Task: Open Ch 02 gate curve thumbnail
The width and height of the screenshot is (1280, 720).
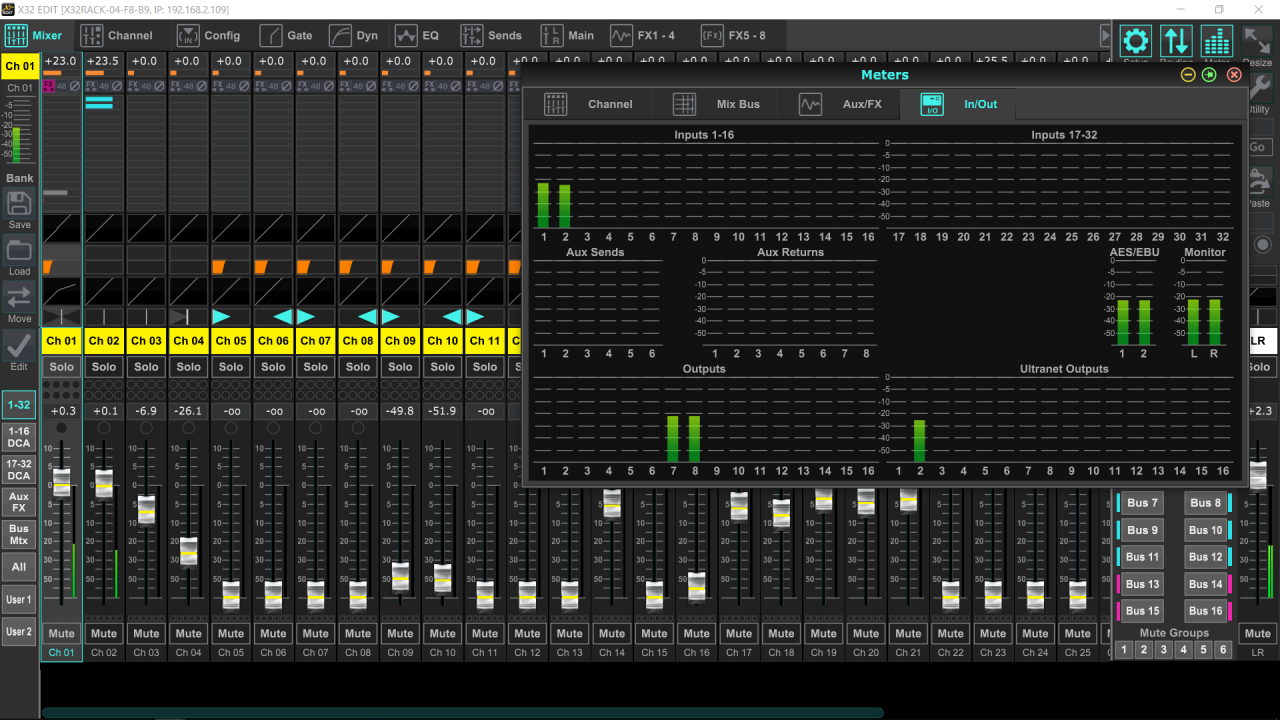Action: pyautogui.click(x=104, y=228)
